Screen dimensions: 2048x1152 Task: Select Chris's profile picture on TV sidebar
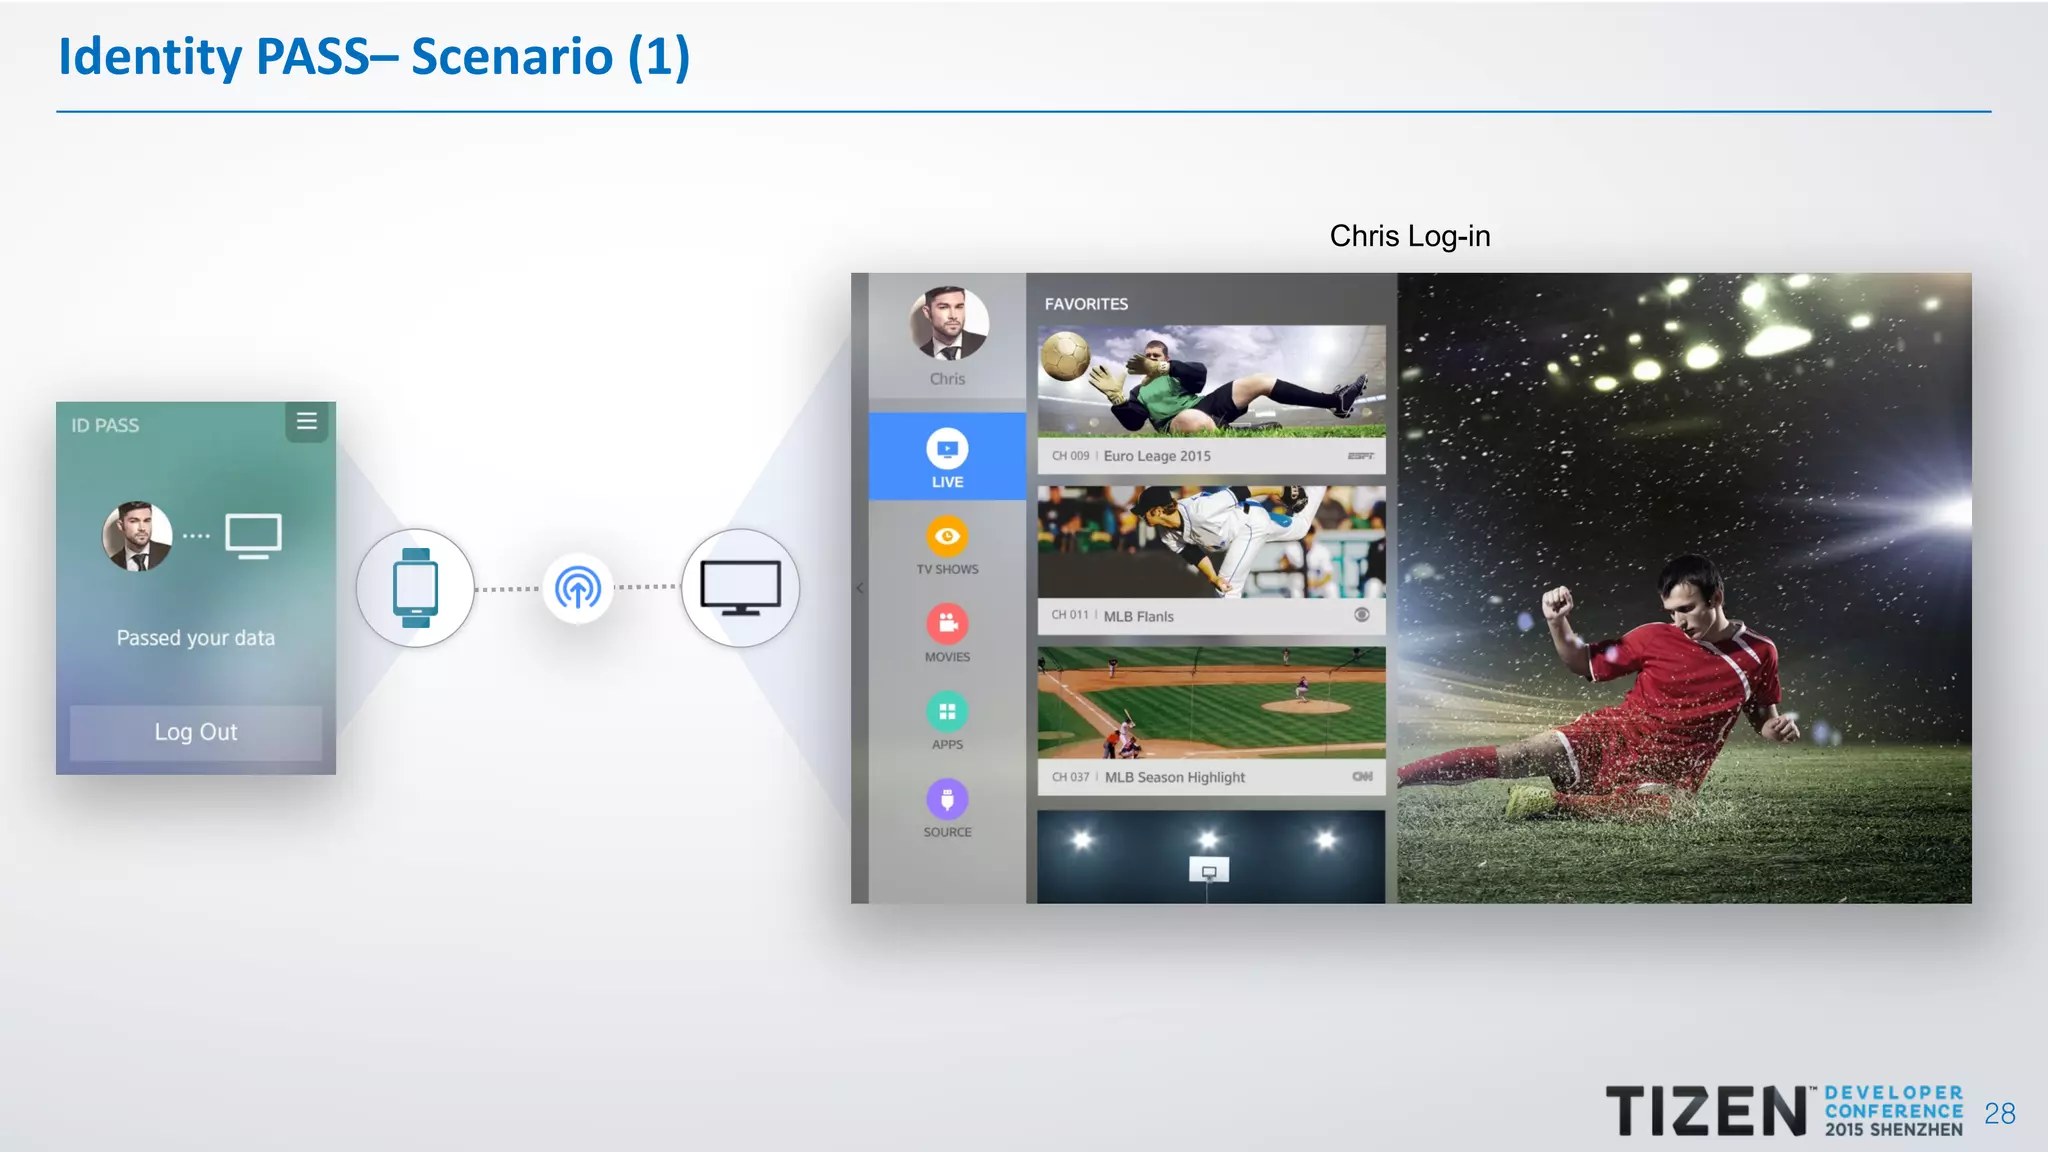(948, 323)
